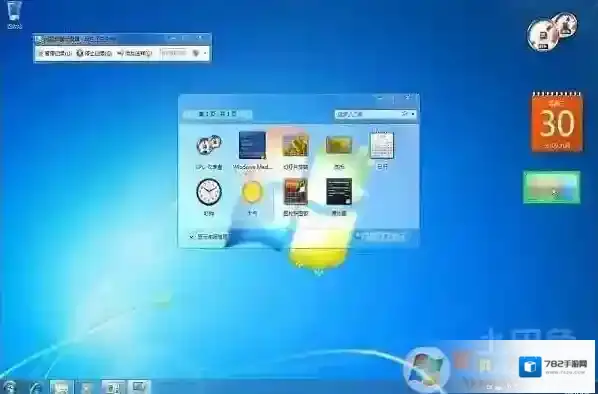This screenshot has height=394, width=598.
Task: Stop recording in the steps recorder window
Action: [94, 53]
